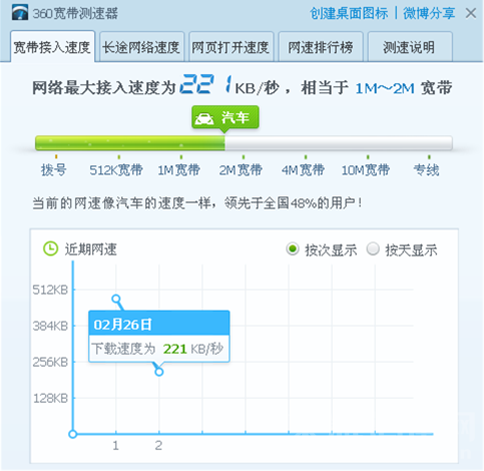Screen dimensions: 484x471
Task: Open the 长途网络速度 tab
Action: tap(142, 47)
